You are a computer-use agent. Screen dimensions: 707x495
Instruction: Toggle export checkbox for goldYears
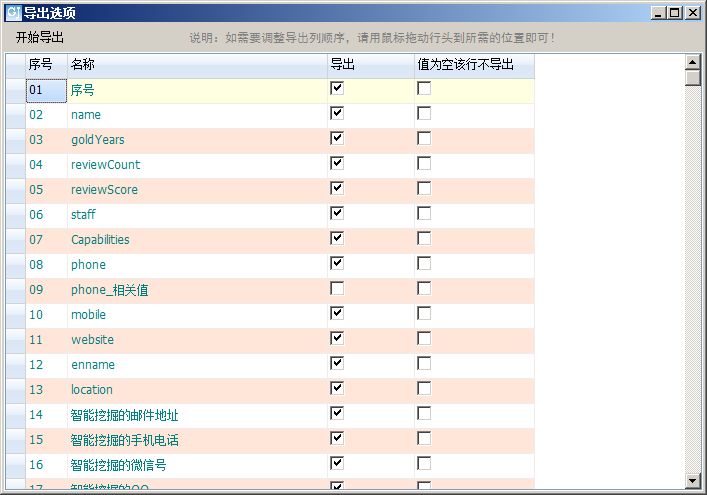pyautogui.click(x=337, y=138)
